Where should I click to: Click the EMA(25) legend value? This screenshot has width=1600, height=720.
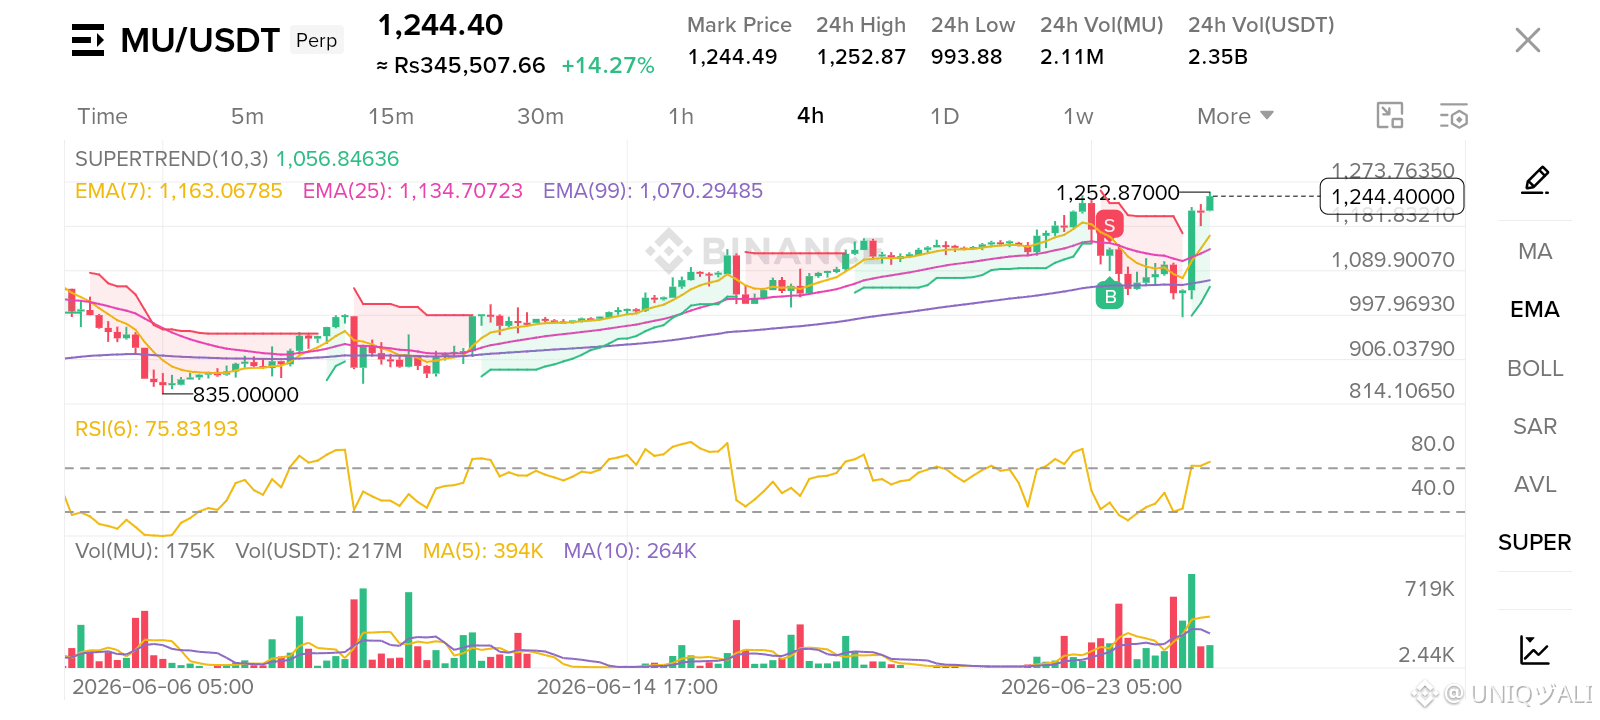[x=413, y=191]
